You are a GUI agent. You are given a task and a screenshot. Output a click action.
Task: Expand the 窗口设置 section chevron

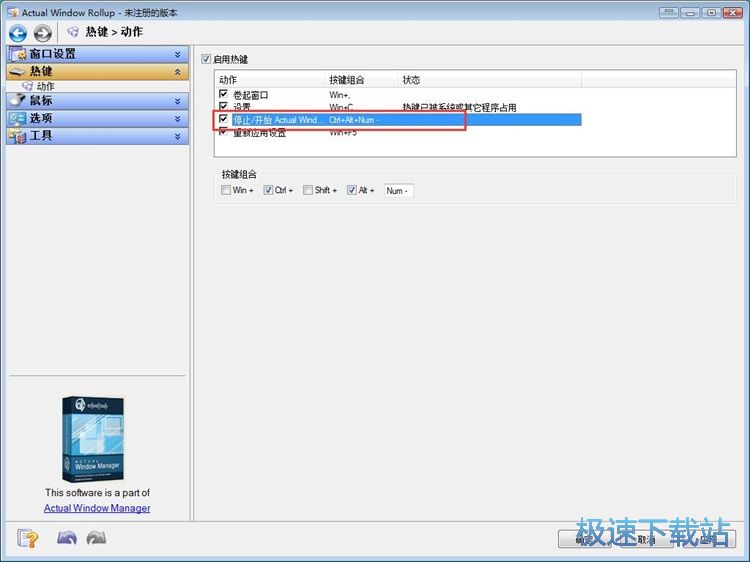point(177,55)
